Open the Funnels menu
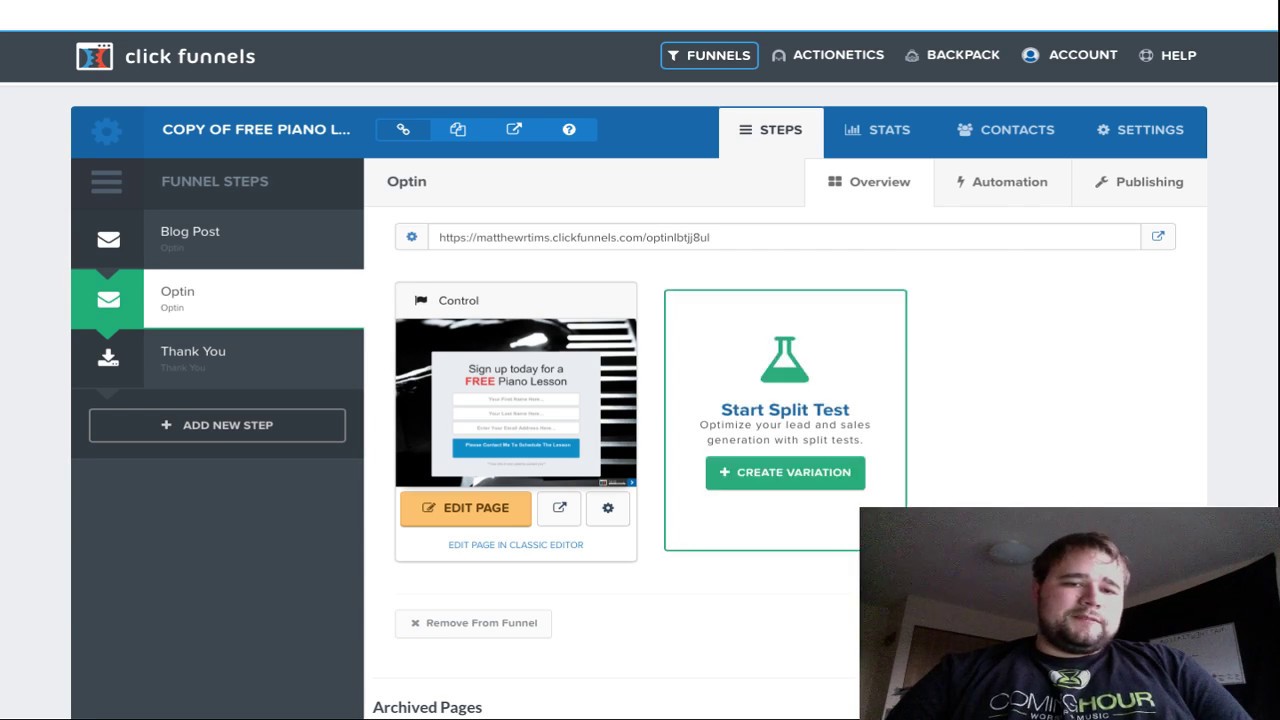The height and width of the screenshot is (720, 1280). click(709, 56)
